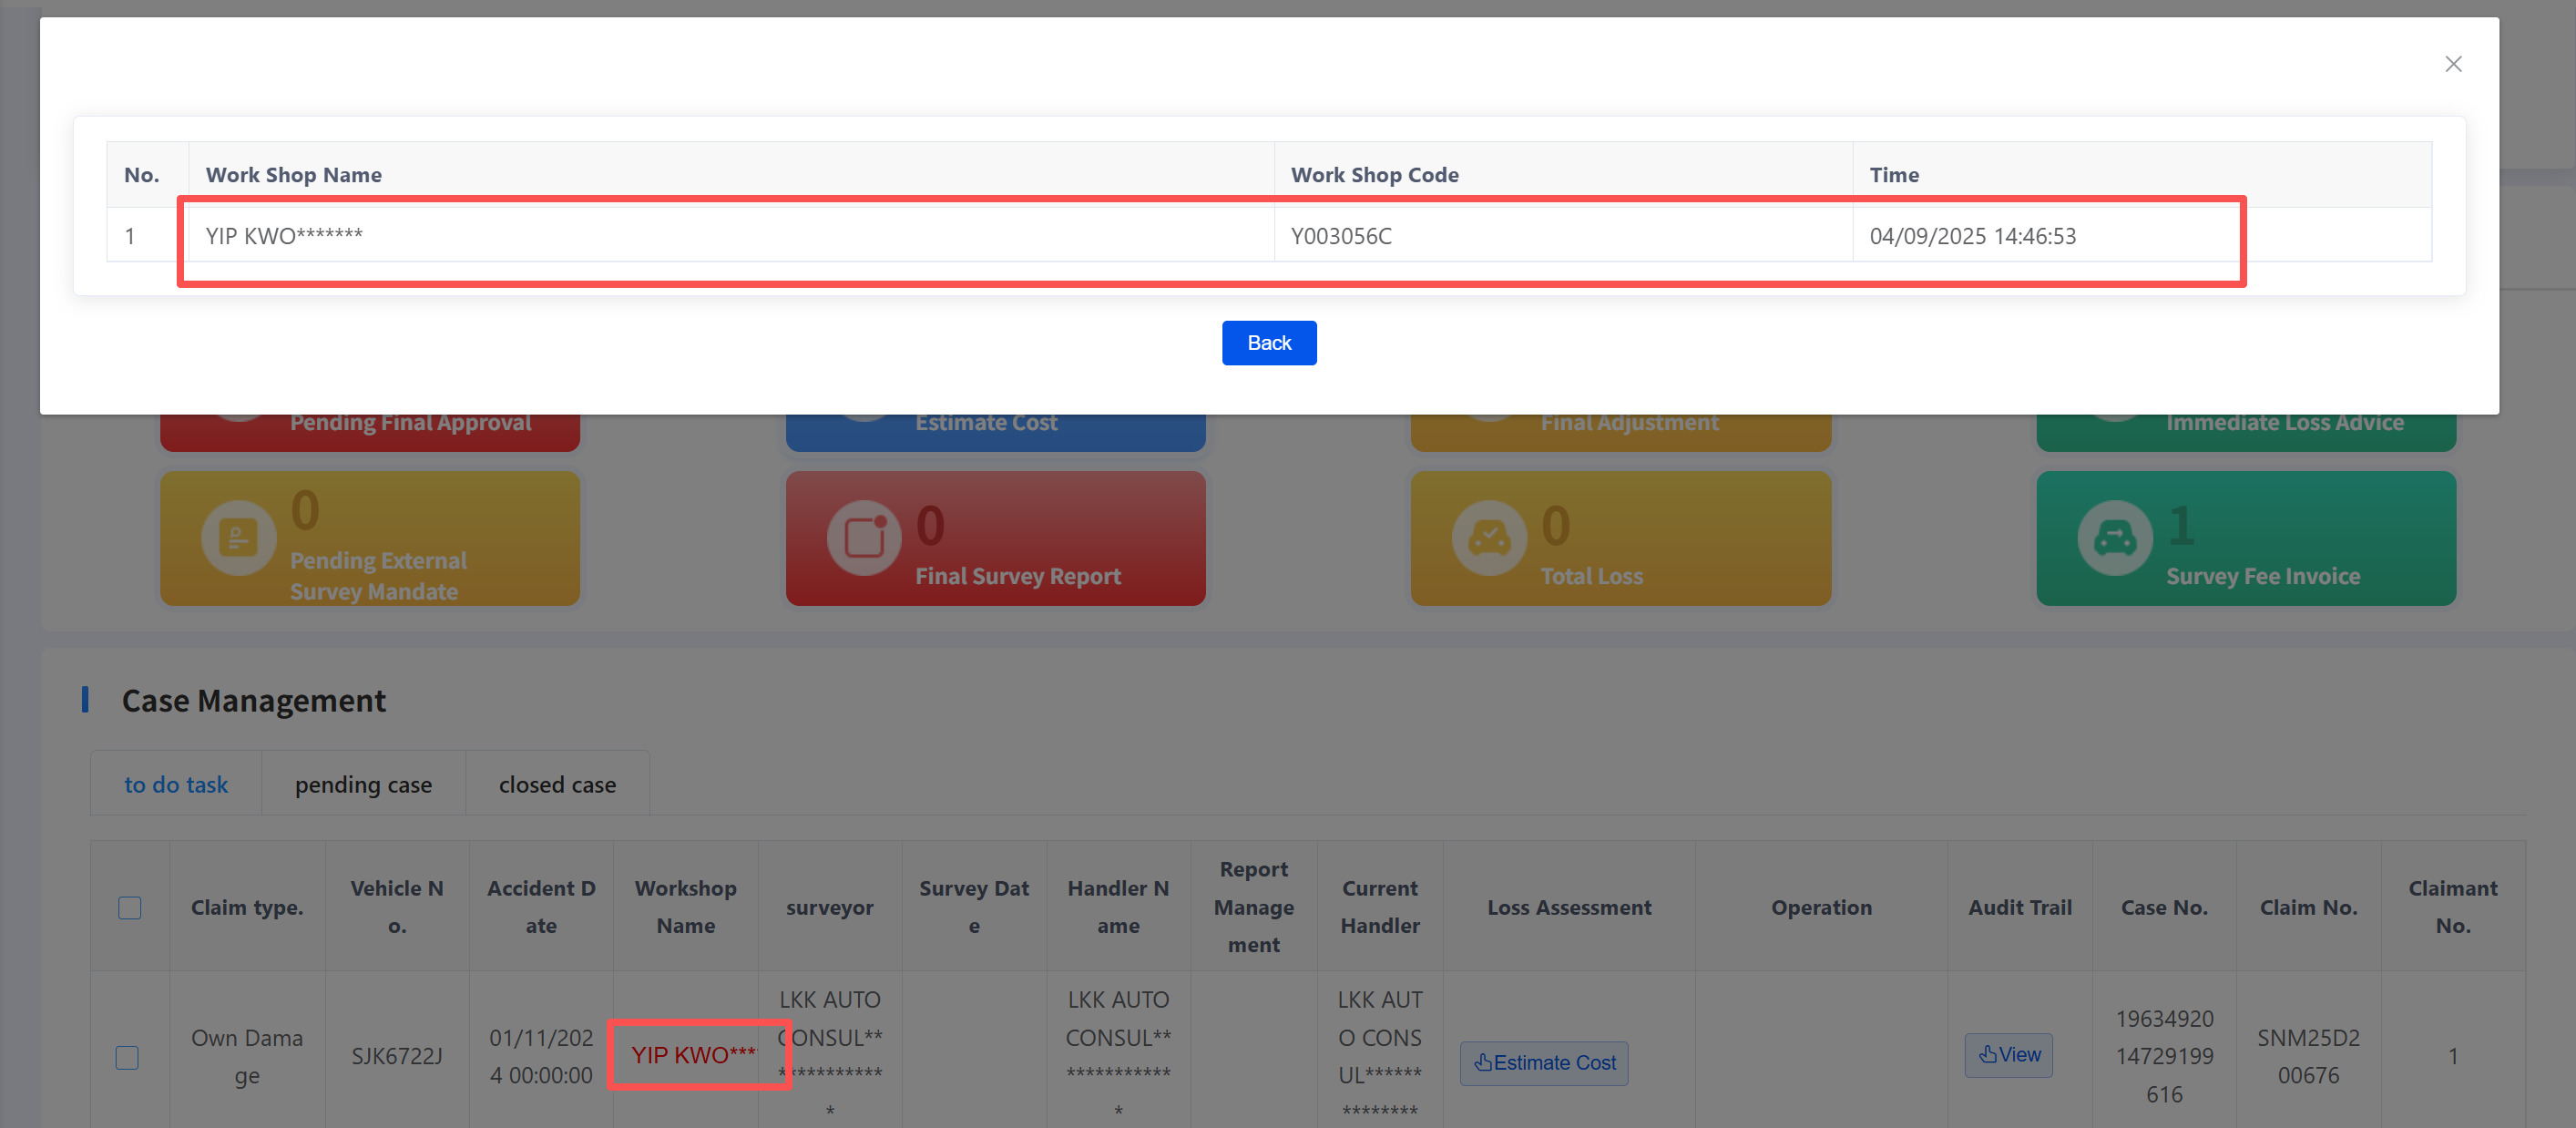
Task: Click the Work Shop Code Y003056C cell
Action: (1340, 236)
